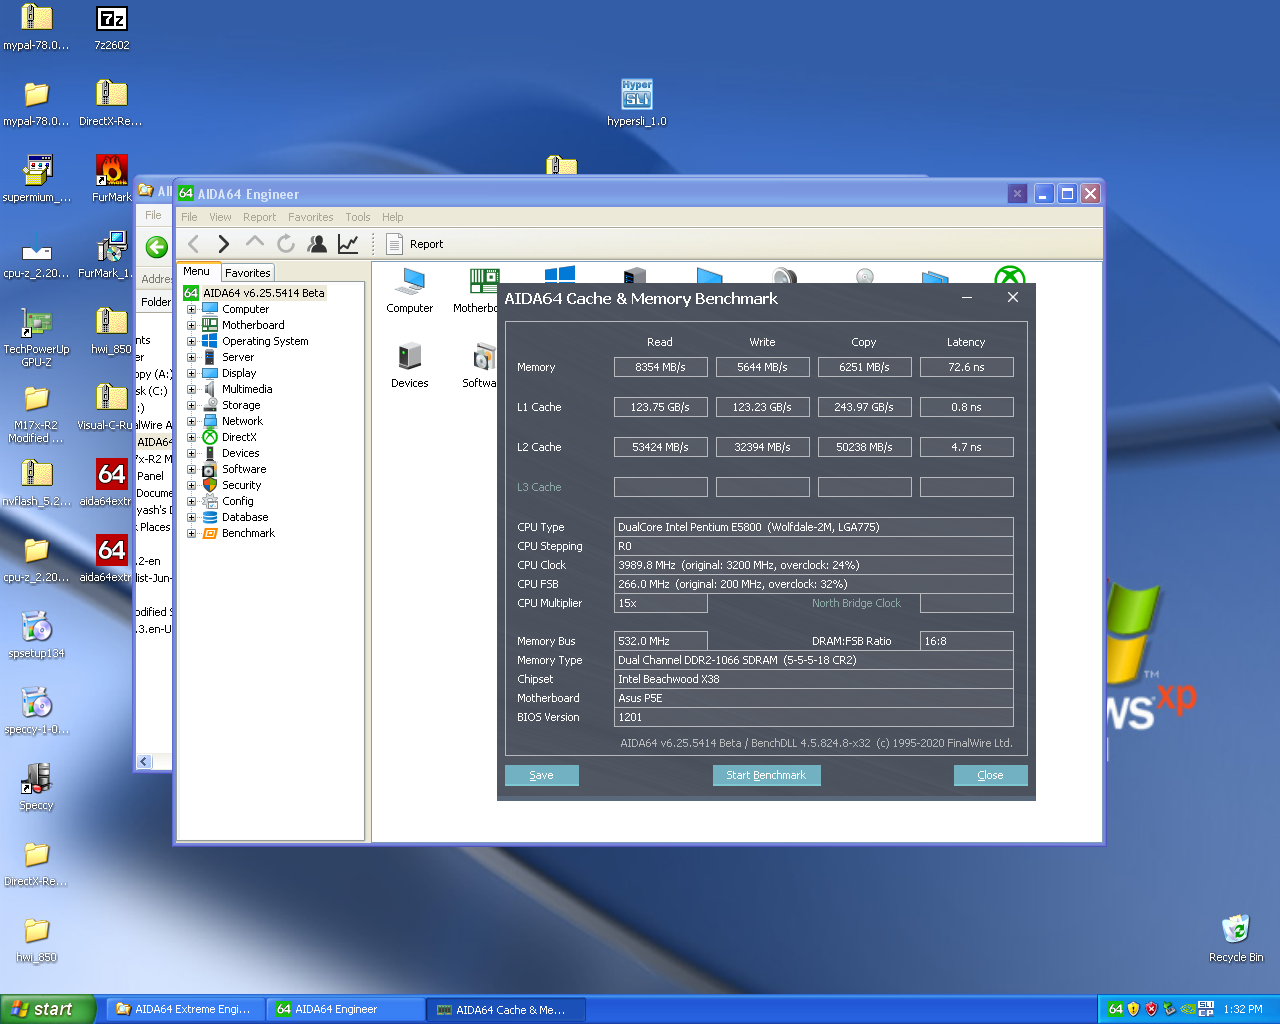The width and height of the screenshot is (1280, 1024).
Task: Click the AIDA64 tray icon in system tray
Action: [x=1115, y=1009]
